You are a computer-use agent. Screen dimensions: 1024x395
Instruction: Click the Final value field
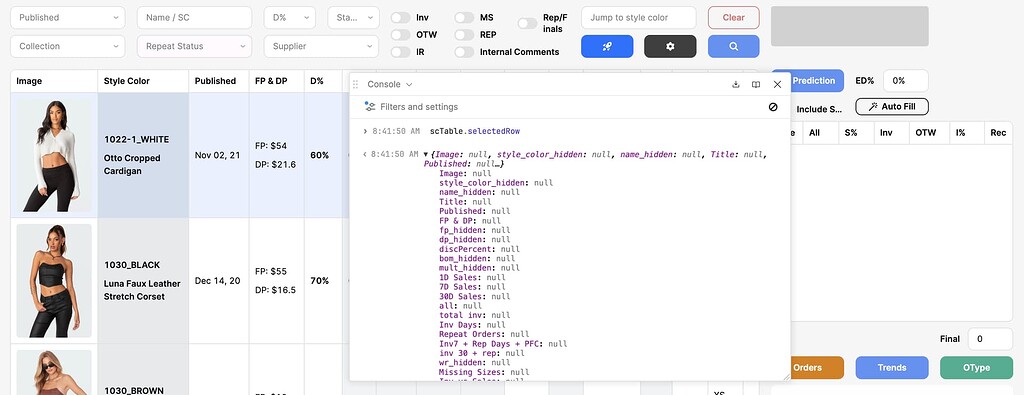tap(990, 339)
